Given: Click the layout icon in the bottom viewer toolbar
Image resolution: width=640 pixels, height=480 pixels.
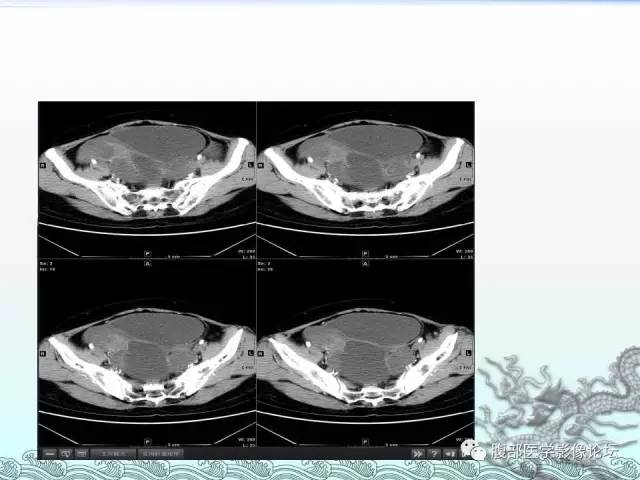Looking at the screenshot, I should pyautogui.click(x=82, y=453).
